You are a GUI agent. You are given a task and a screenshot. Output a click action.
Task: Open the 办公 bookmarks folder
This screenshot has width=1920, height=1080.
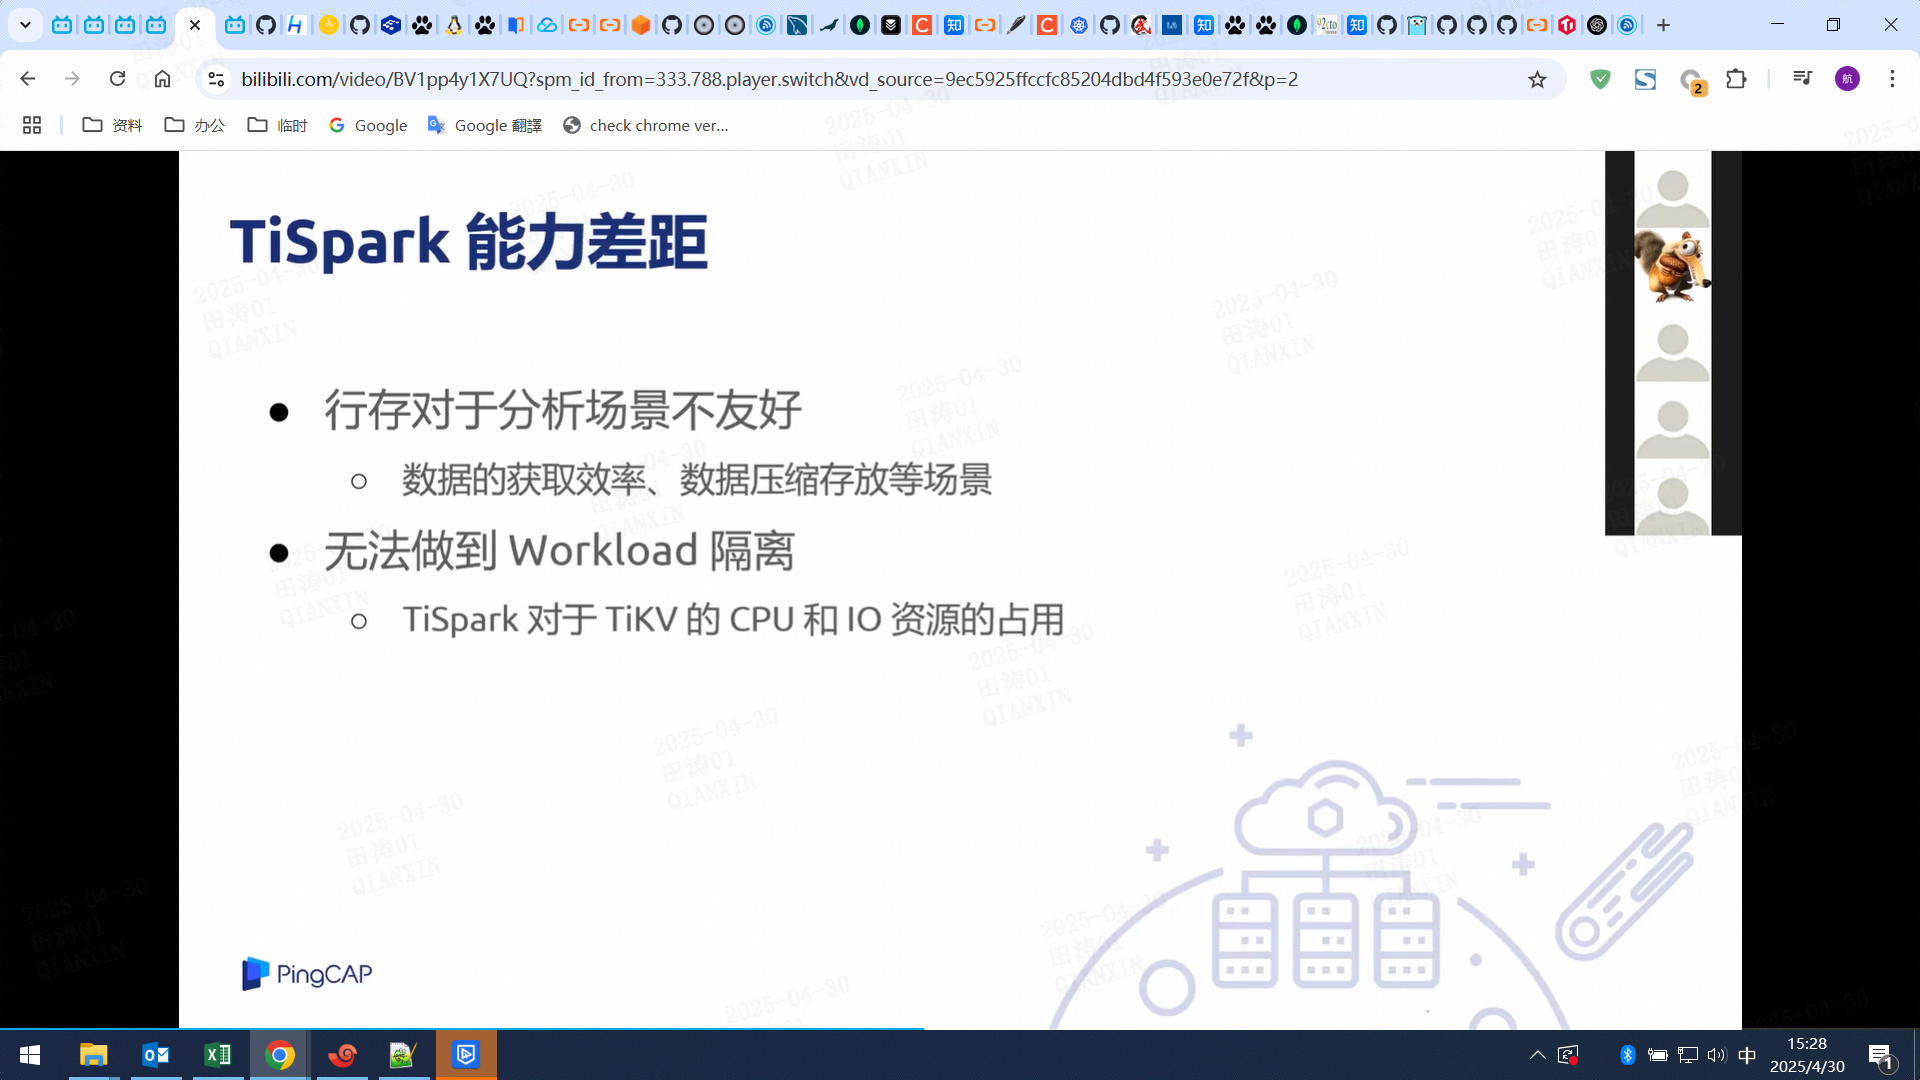point(195,125)
